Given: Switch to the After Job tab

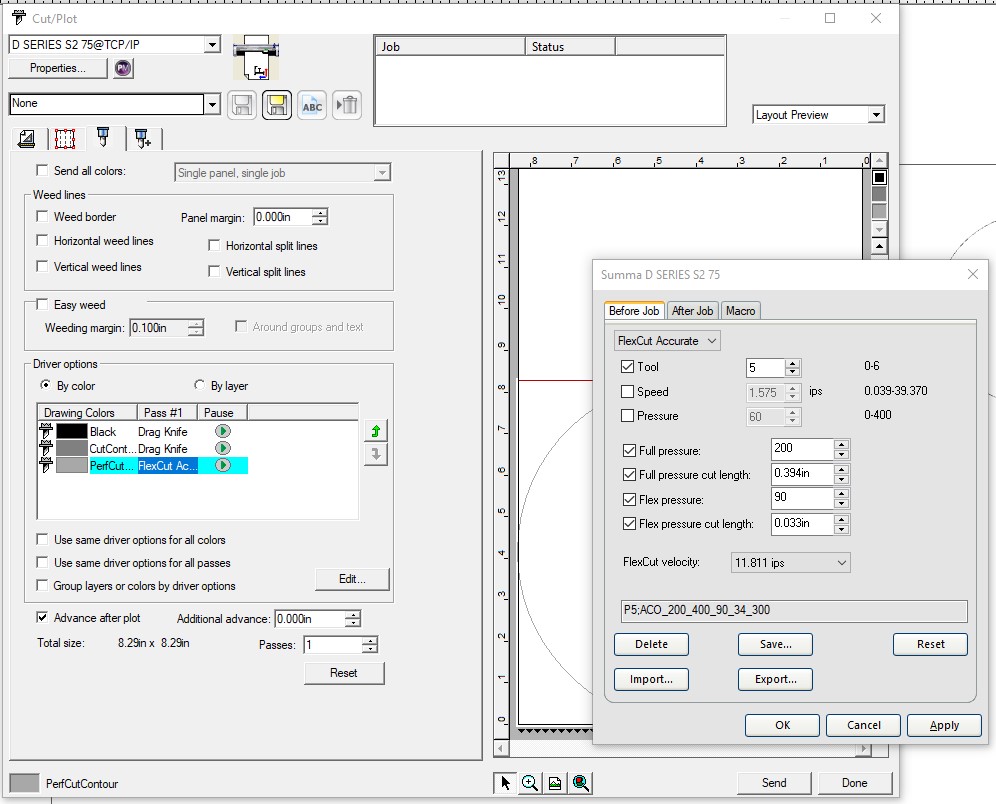Looking at the screenshot, I should pos(692,311).
